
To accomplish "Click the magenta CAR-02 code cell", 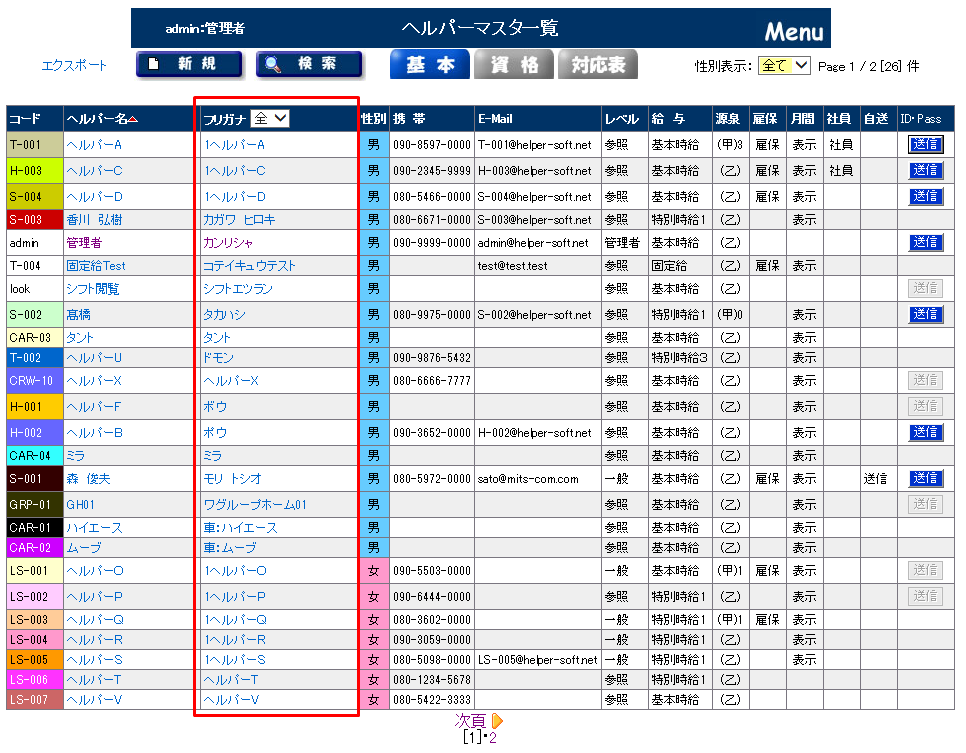I will [34, 548].
